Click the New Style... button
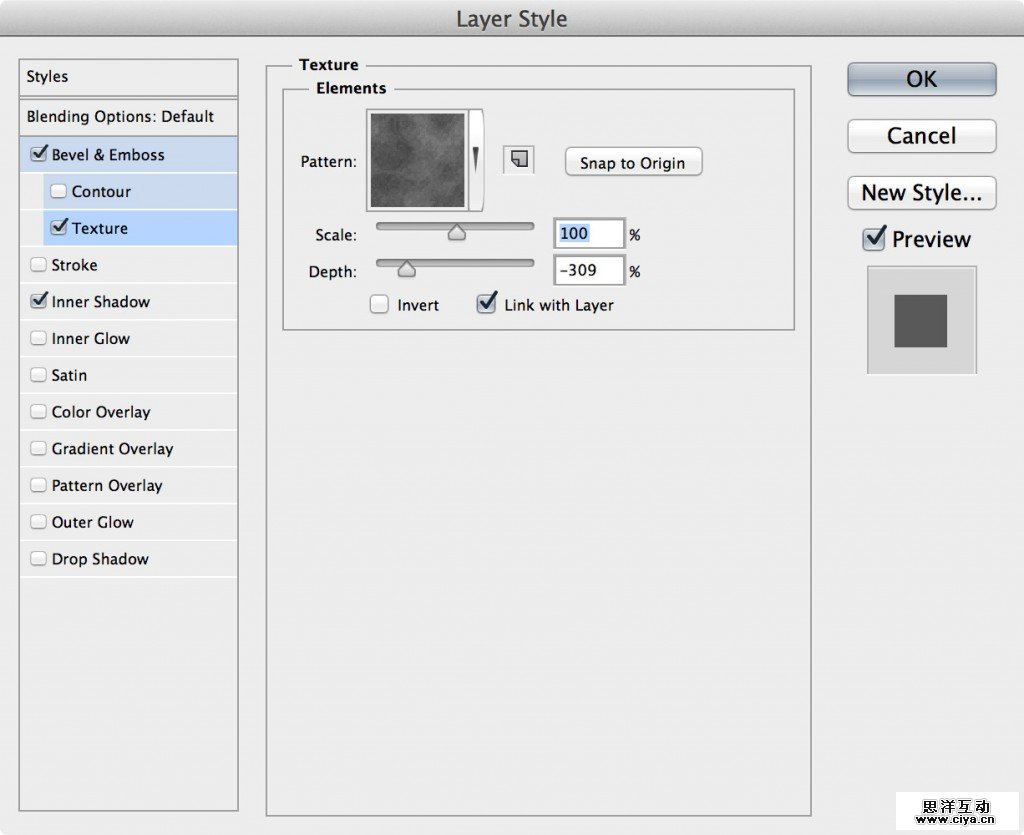1024x835 pixels. (921, 192)
